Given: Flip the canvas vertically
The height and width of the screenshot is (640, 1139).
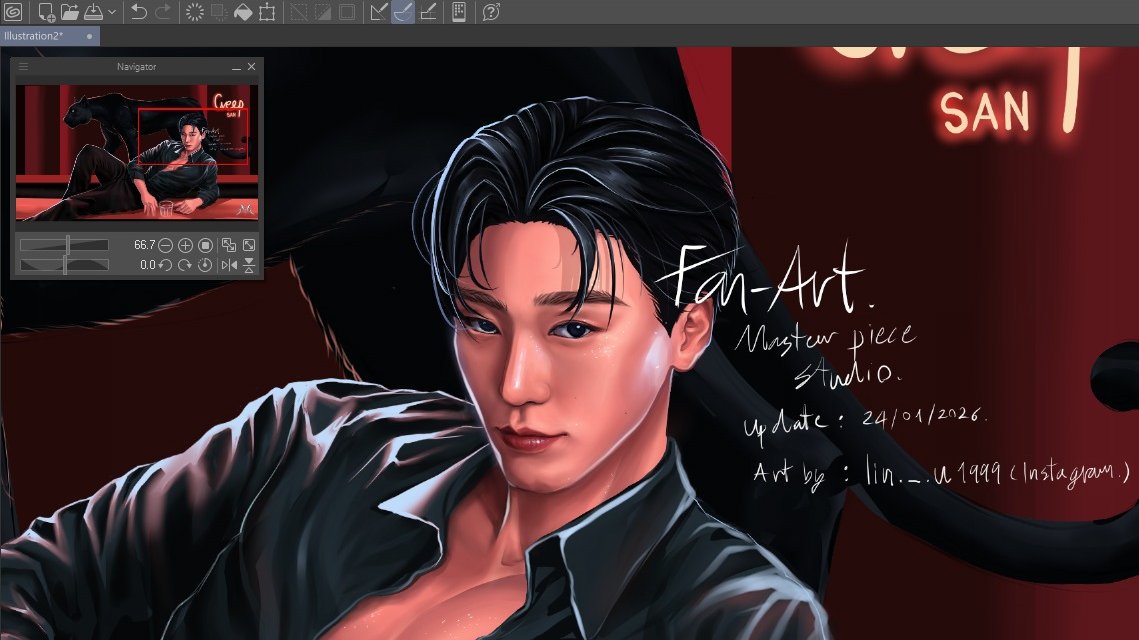Looking at the screenshot, I should [x=249, y=265].
